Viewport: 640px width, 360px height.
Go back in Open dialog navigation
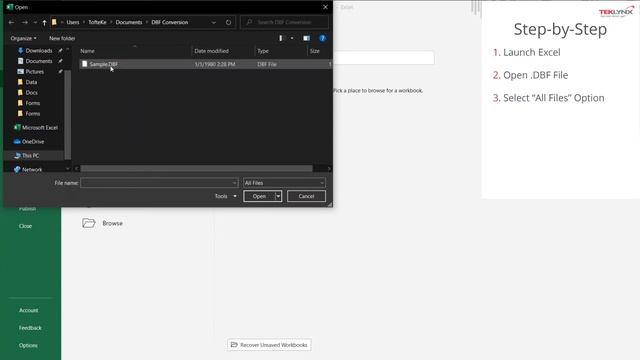point(11,22)
